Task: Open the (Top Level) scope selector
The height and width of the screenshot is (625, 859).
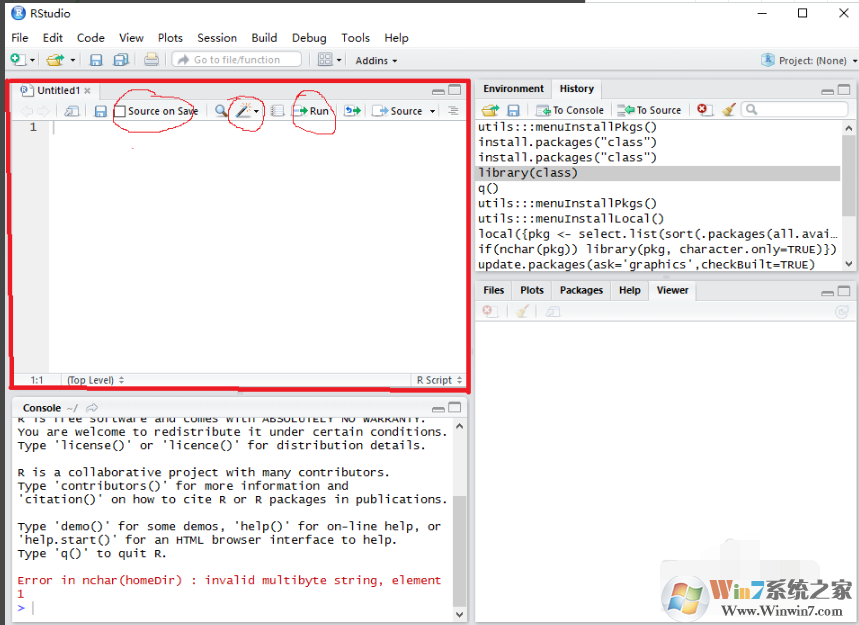Action: 95,380
